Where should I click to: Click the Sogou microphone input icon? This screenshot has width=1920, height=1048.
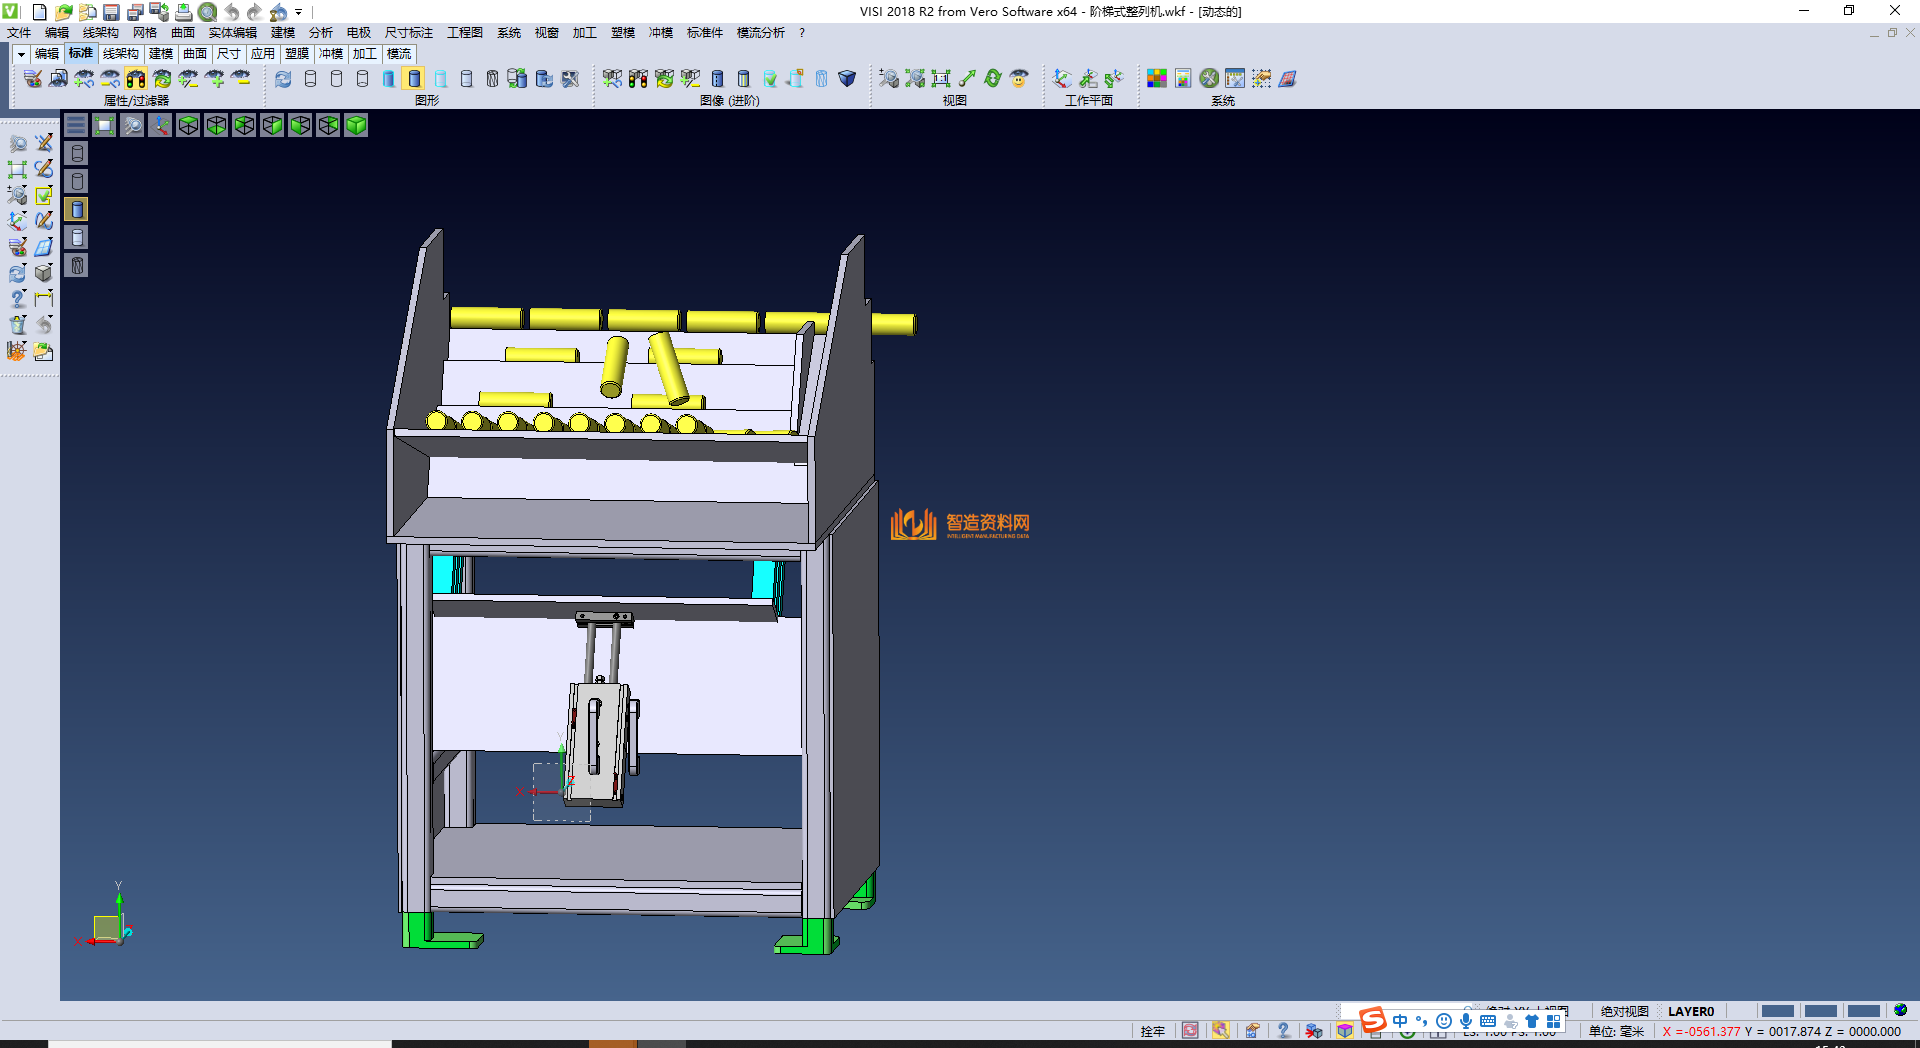tap(1465, 1021)
